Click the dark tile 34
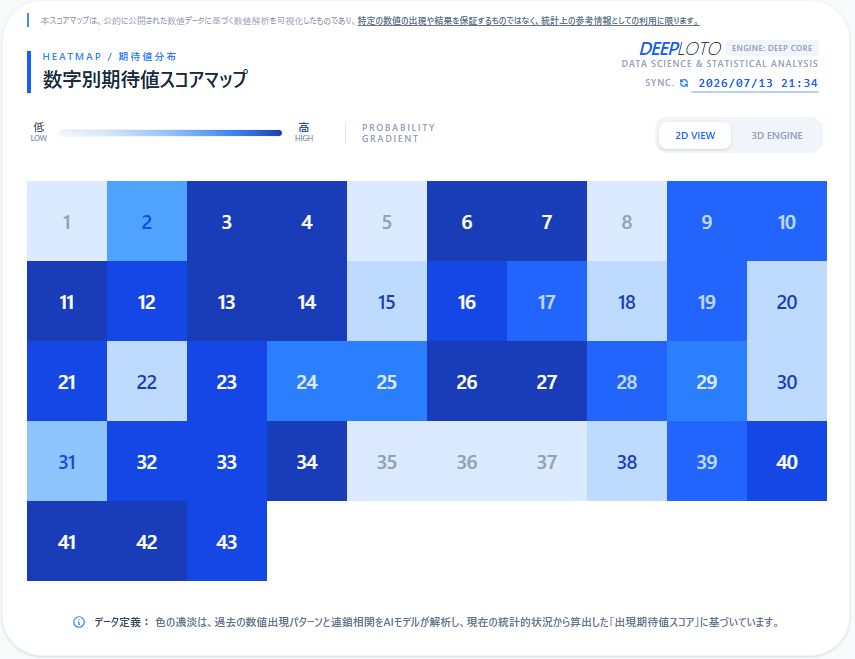The image size is (855, 659). 307,461
